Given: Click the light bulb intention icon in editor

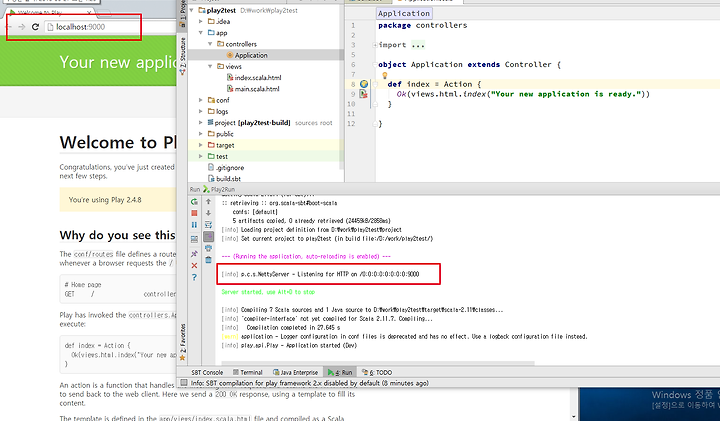Looking at the screenshot, I should (385, 75).
